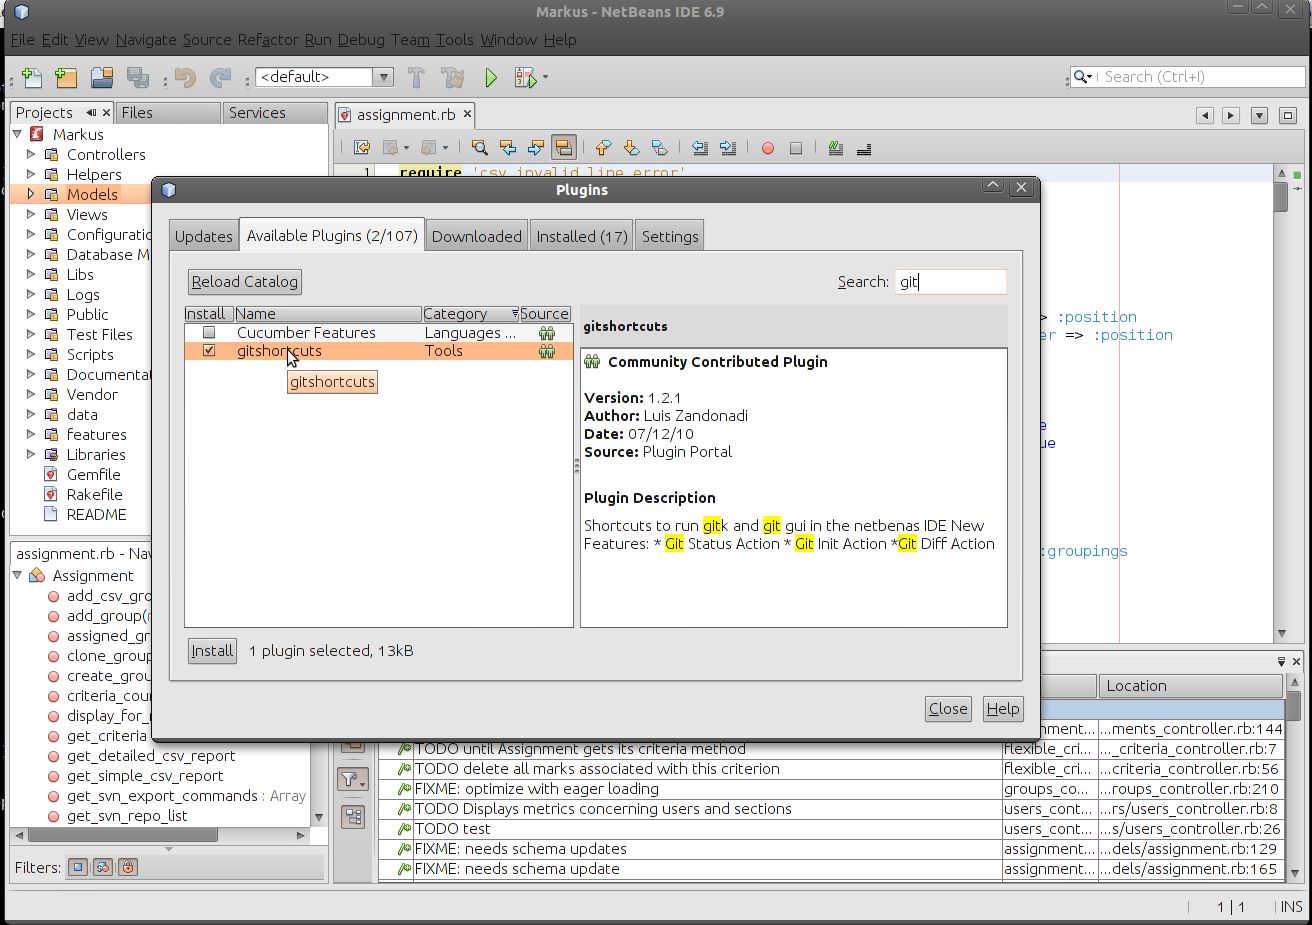The image size is (1312, 925).
Task: Click the New File toolbar icon
Action: coord(31,77)
